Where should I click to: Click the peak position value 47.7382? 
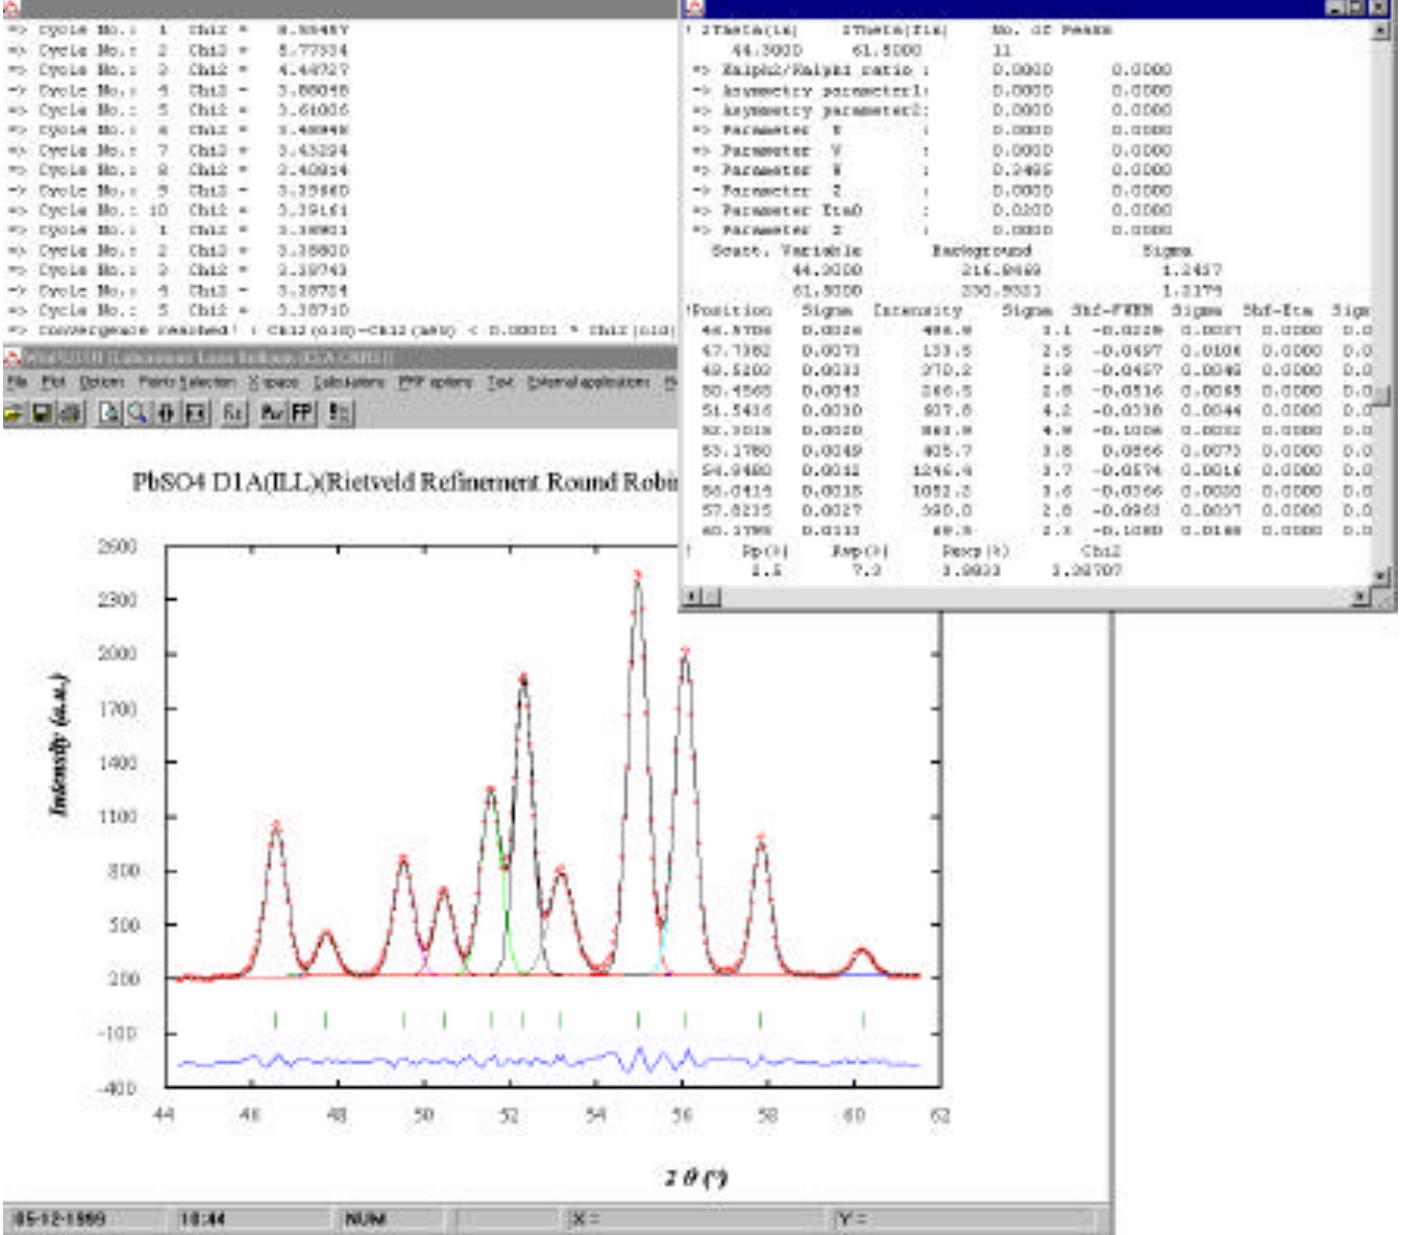pos(737,350)
